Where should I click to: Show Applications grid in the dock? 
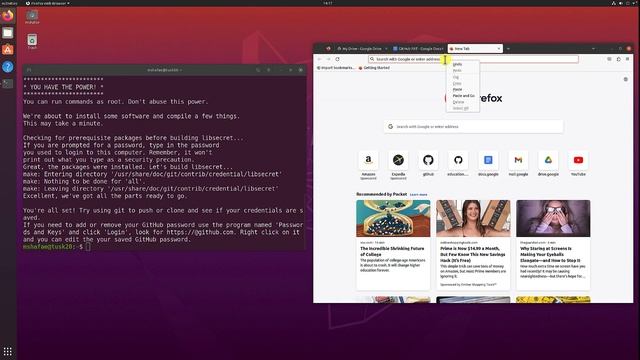tap(8, 351)
